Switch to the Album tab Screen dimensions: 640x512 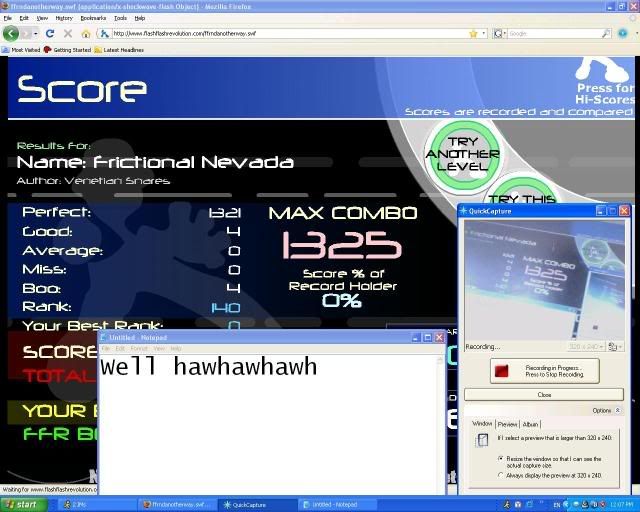[531, 424]
